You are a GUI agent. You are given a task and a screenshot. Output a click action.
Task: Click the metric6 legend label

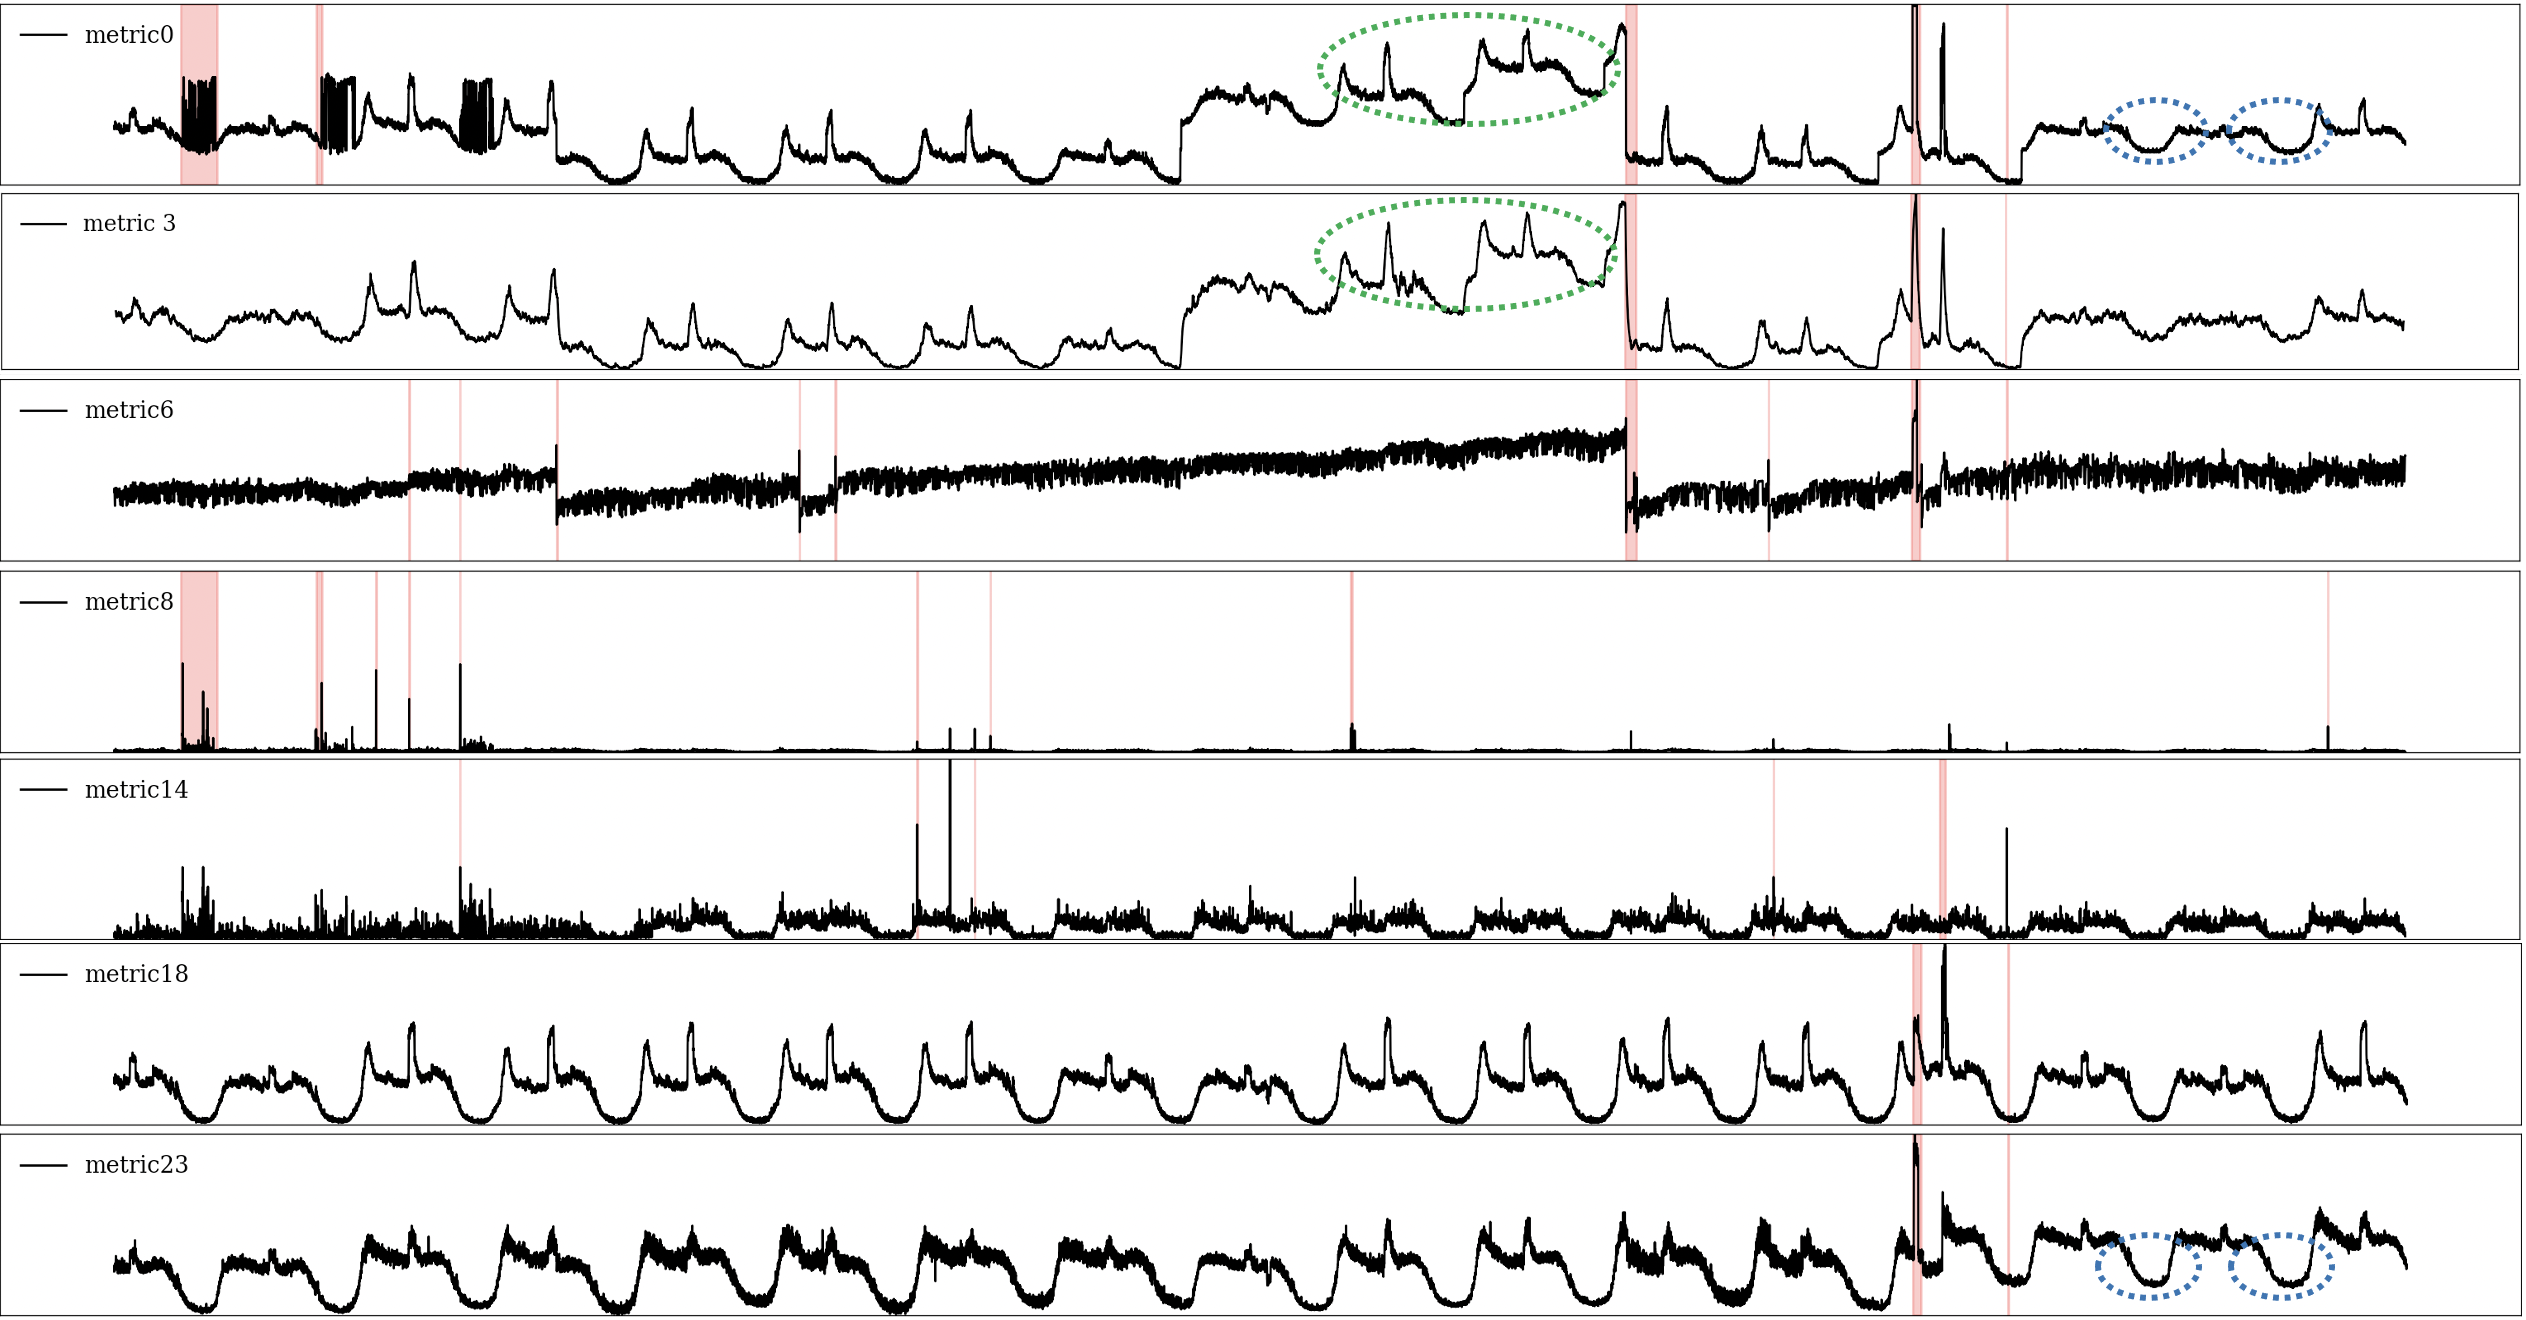click(x=128, y=410)
